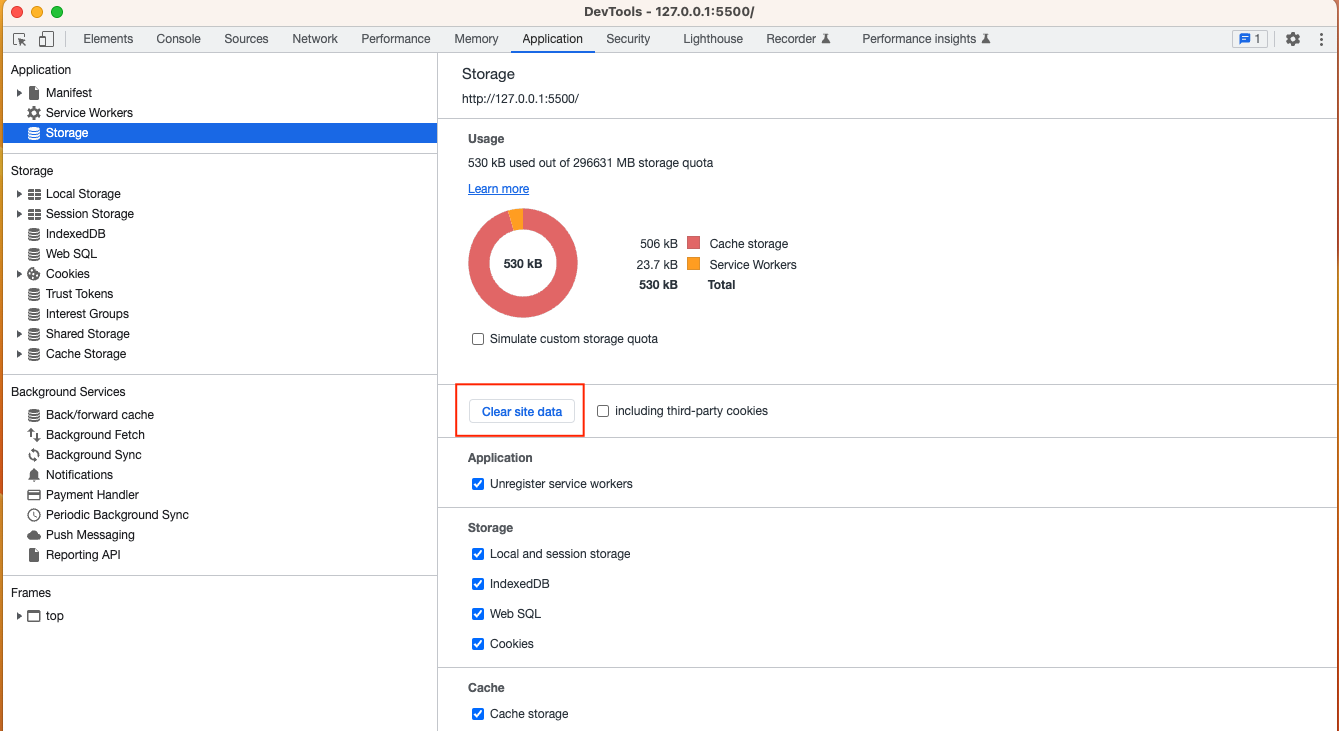
Task: Select the Service Workers gear icon
Action: (x=34, y=113)
